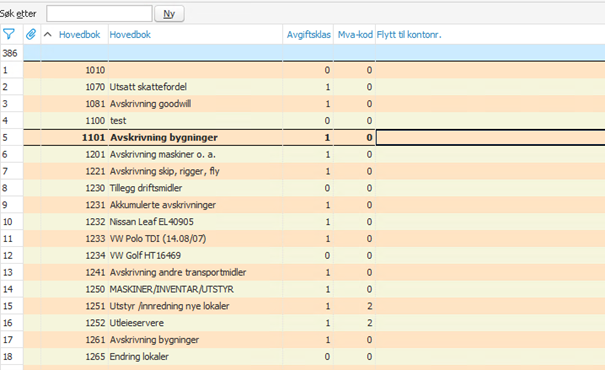Click Avgiftsklas value 0 for VW Golf row

tap(327, 255)
